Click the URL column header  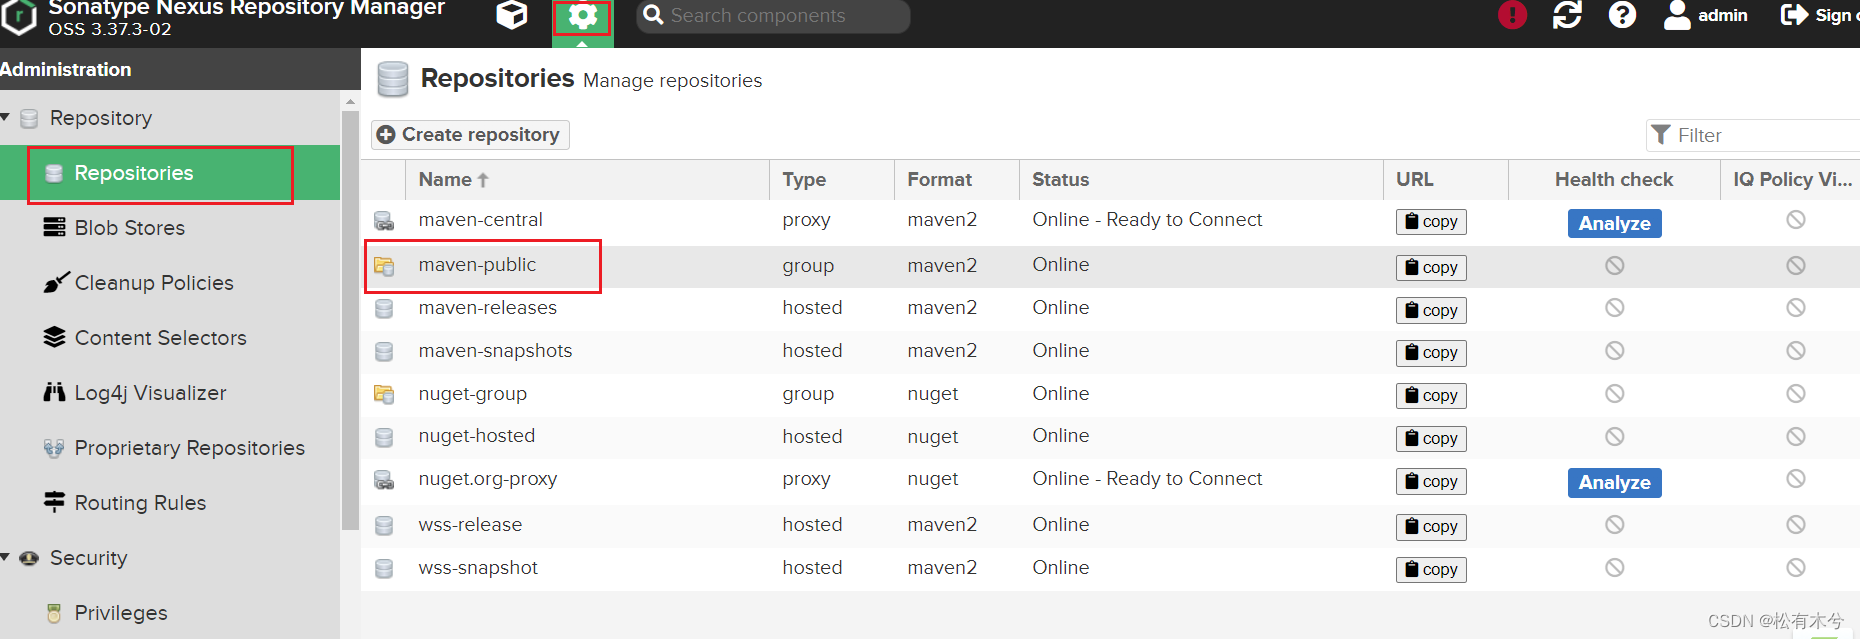1446,180
